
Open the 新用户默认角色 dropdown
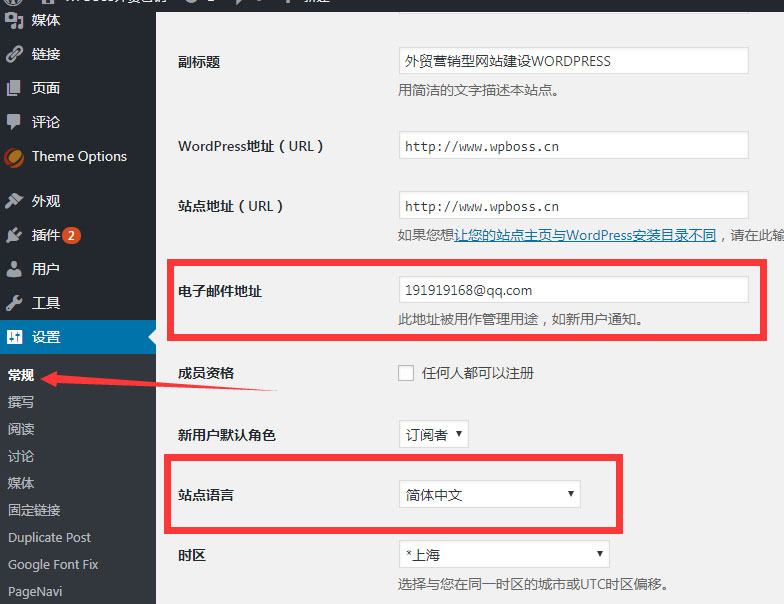coord(434,434)
